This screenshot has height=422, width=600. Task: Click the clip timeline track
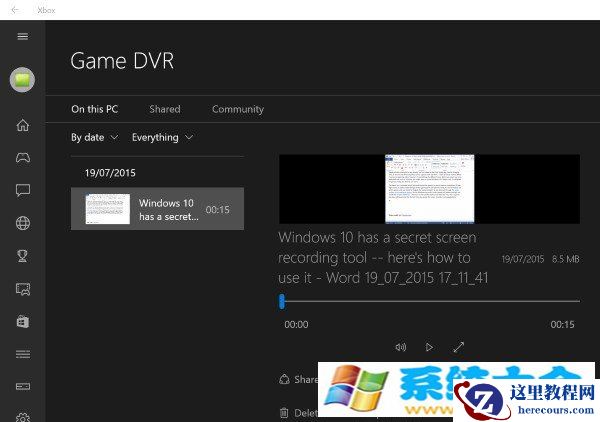point(429,301)
